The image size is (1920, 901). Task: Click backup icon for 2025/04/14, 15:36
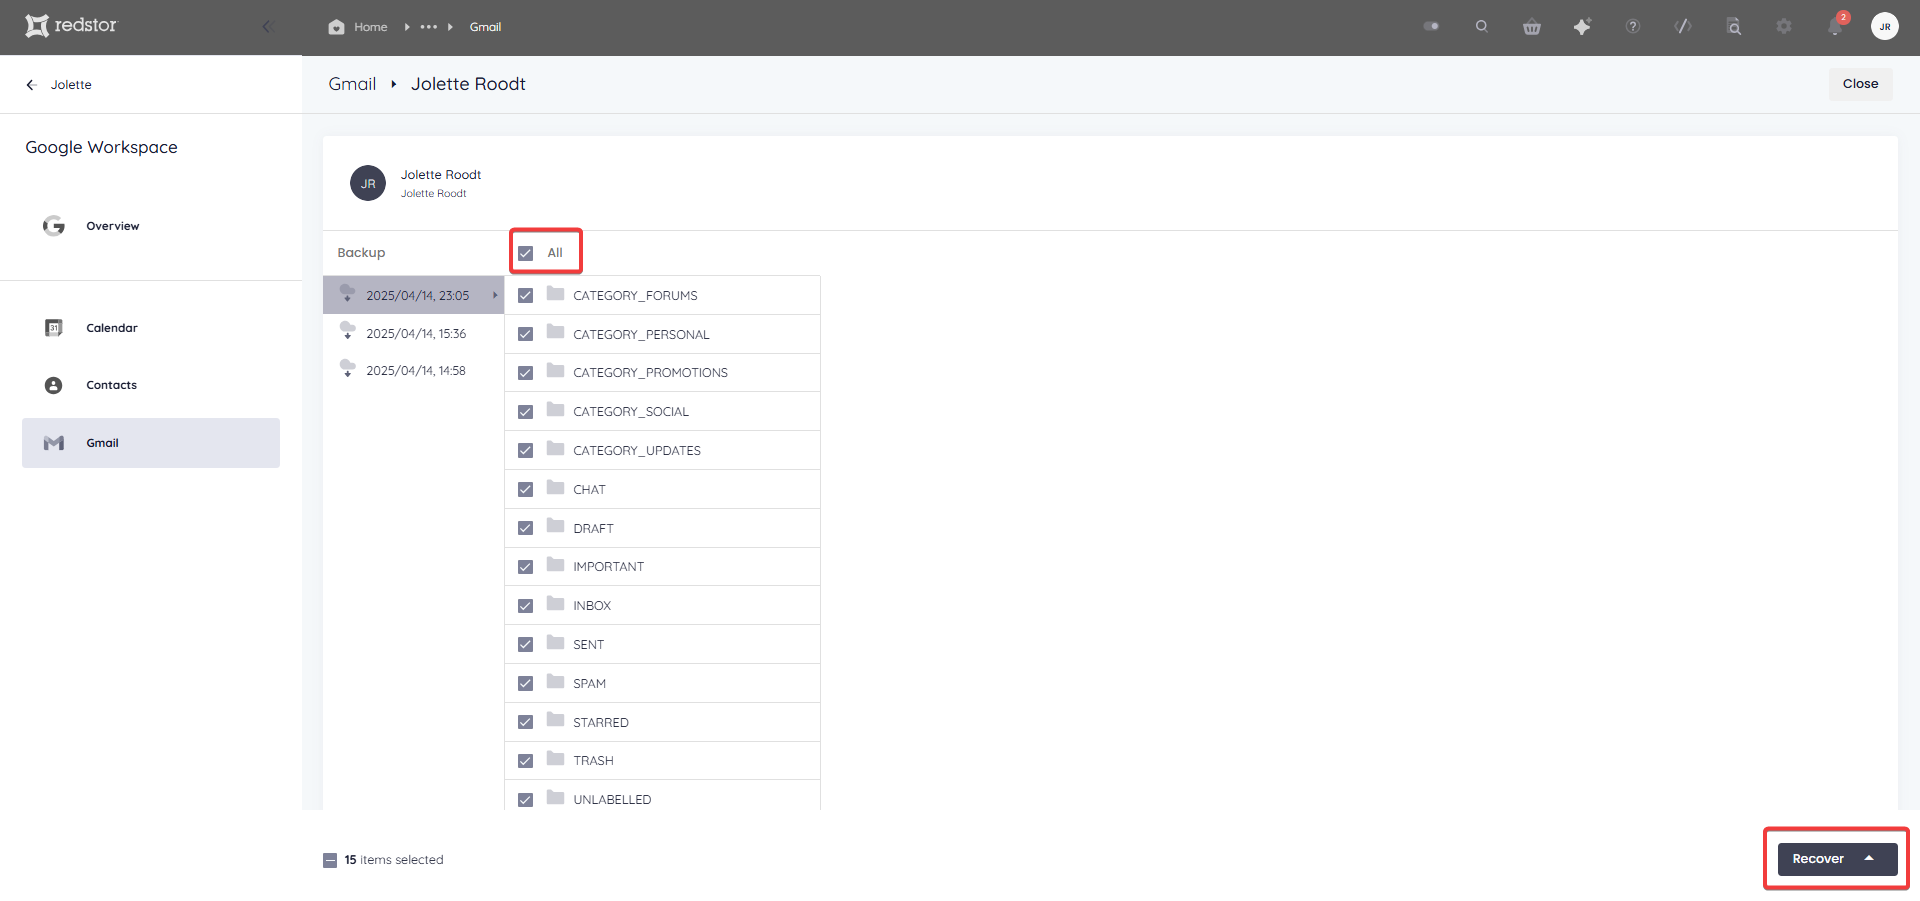pyautogui.click(x=348, y=331)
